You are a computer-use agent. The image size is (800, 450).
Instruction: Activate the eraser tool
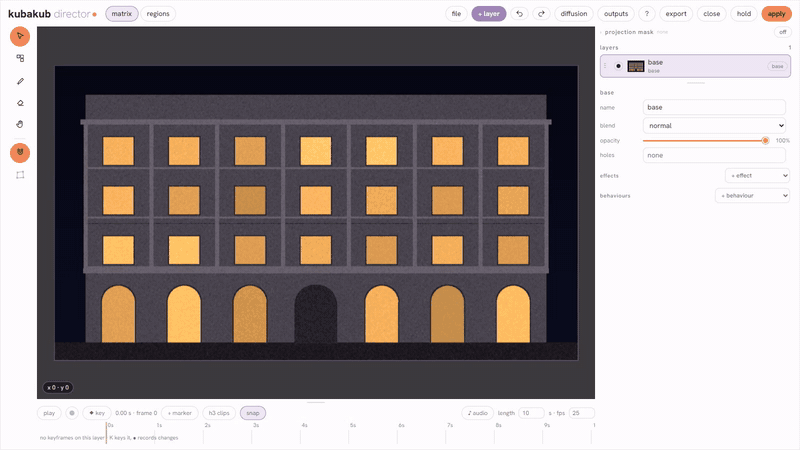(20, 103)
